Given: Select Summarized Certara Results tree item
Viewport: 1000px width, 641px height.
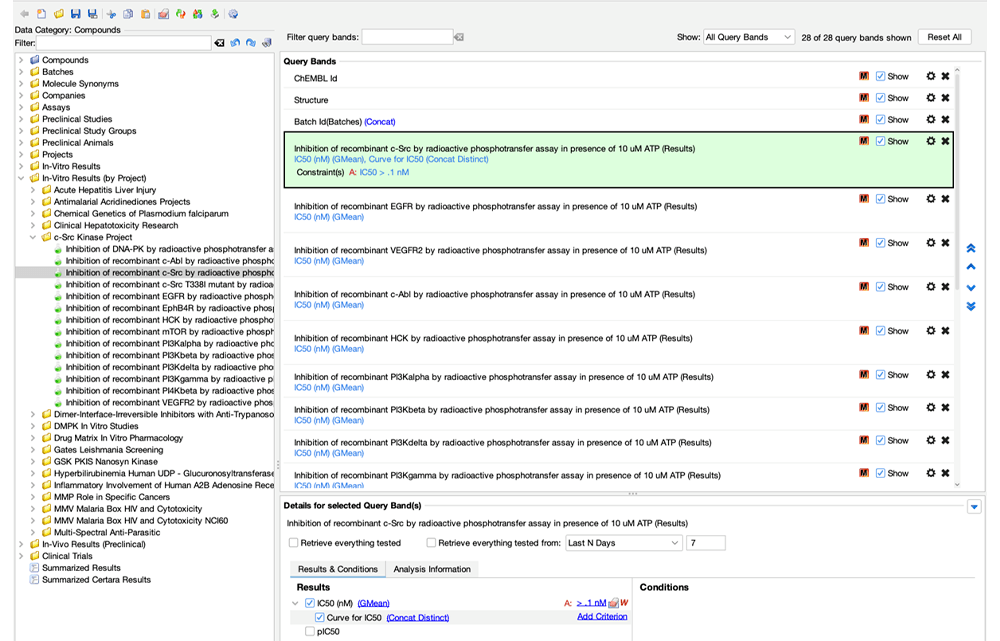Looking at the screenshot, I should click(96, 580).
